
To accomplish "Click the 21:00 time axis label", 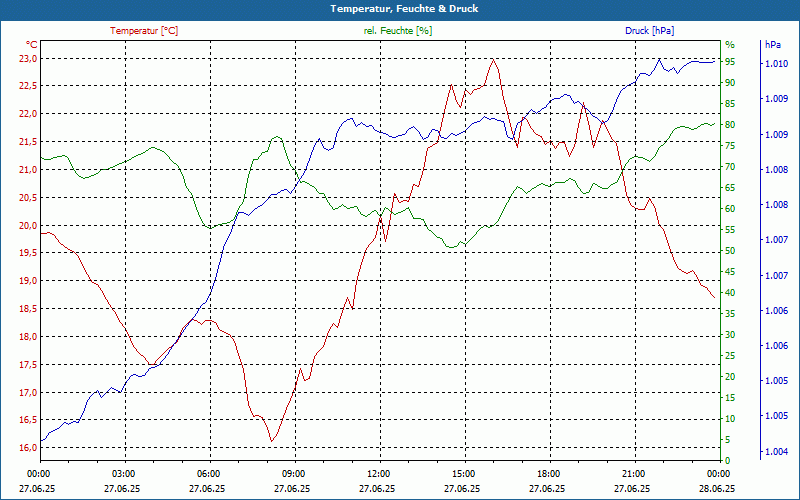I will tap(632, 474).
